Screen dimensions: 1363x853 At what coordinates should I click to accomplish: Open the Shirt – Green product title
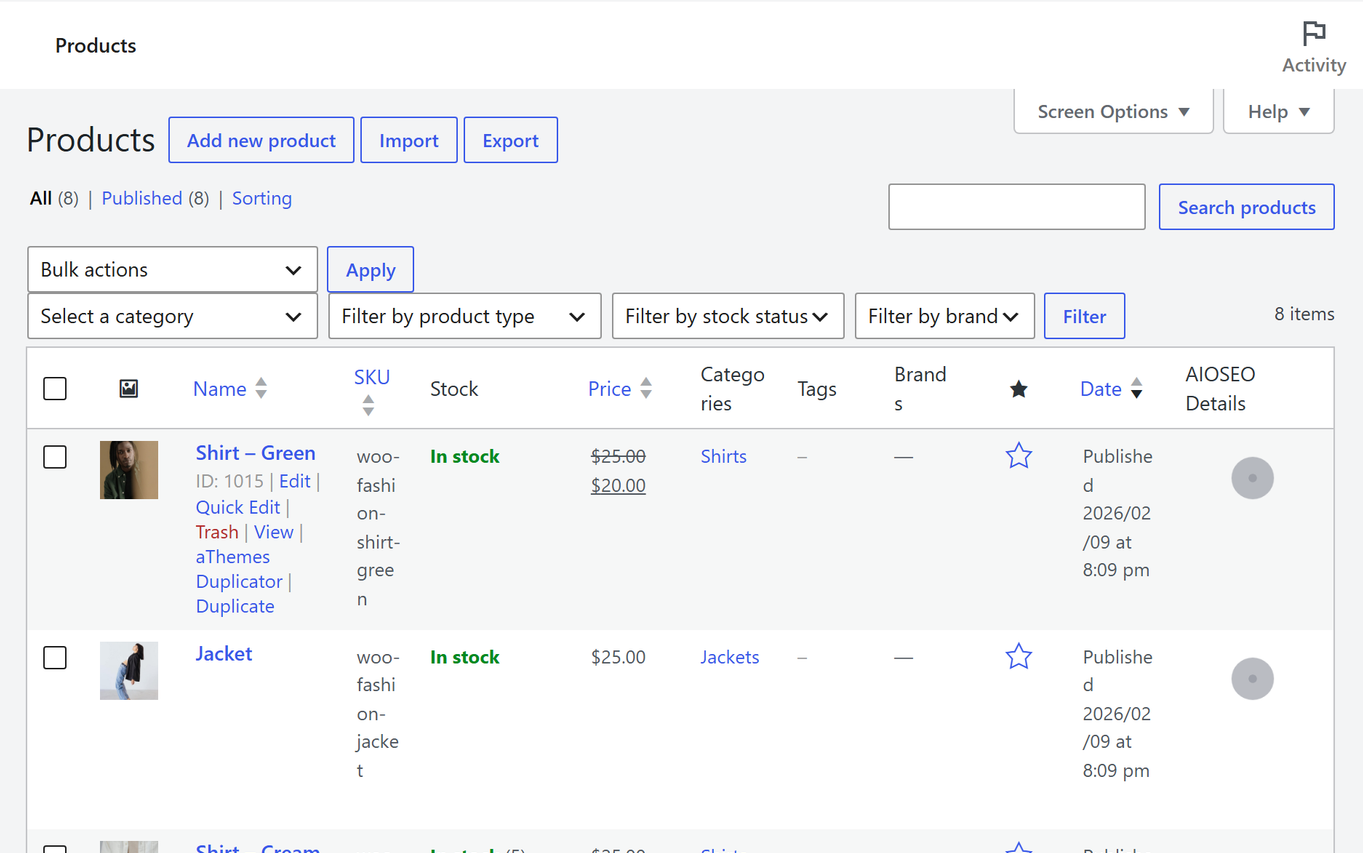click(x=256, y=453)
